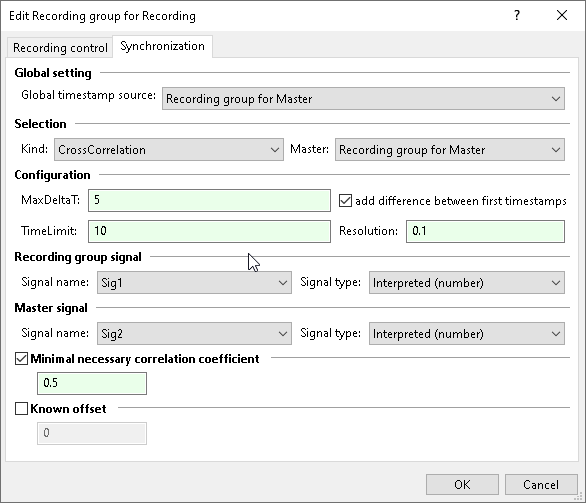The height and width of the screenshot is (503, 586).
Task: Open Master signal type dropdown
Action: pyautogui.click(x=467, y=334)
